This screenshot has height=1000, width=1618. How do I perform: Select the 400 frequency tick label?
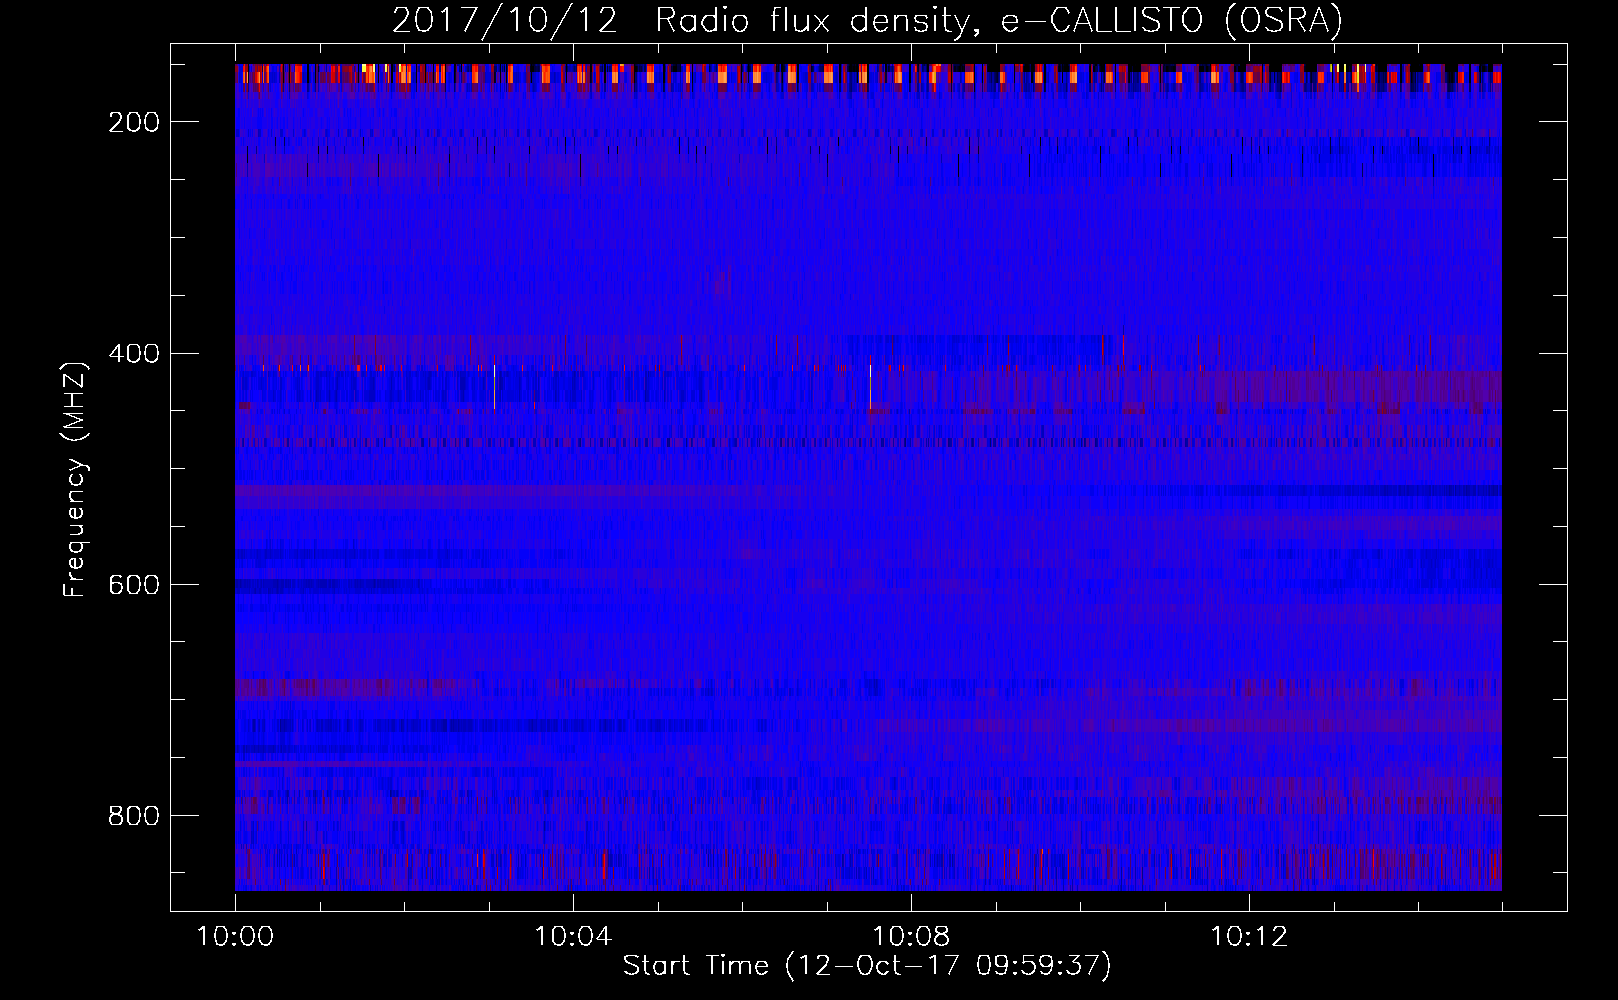coord(133,354)
